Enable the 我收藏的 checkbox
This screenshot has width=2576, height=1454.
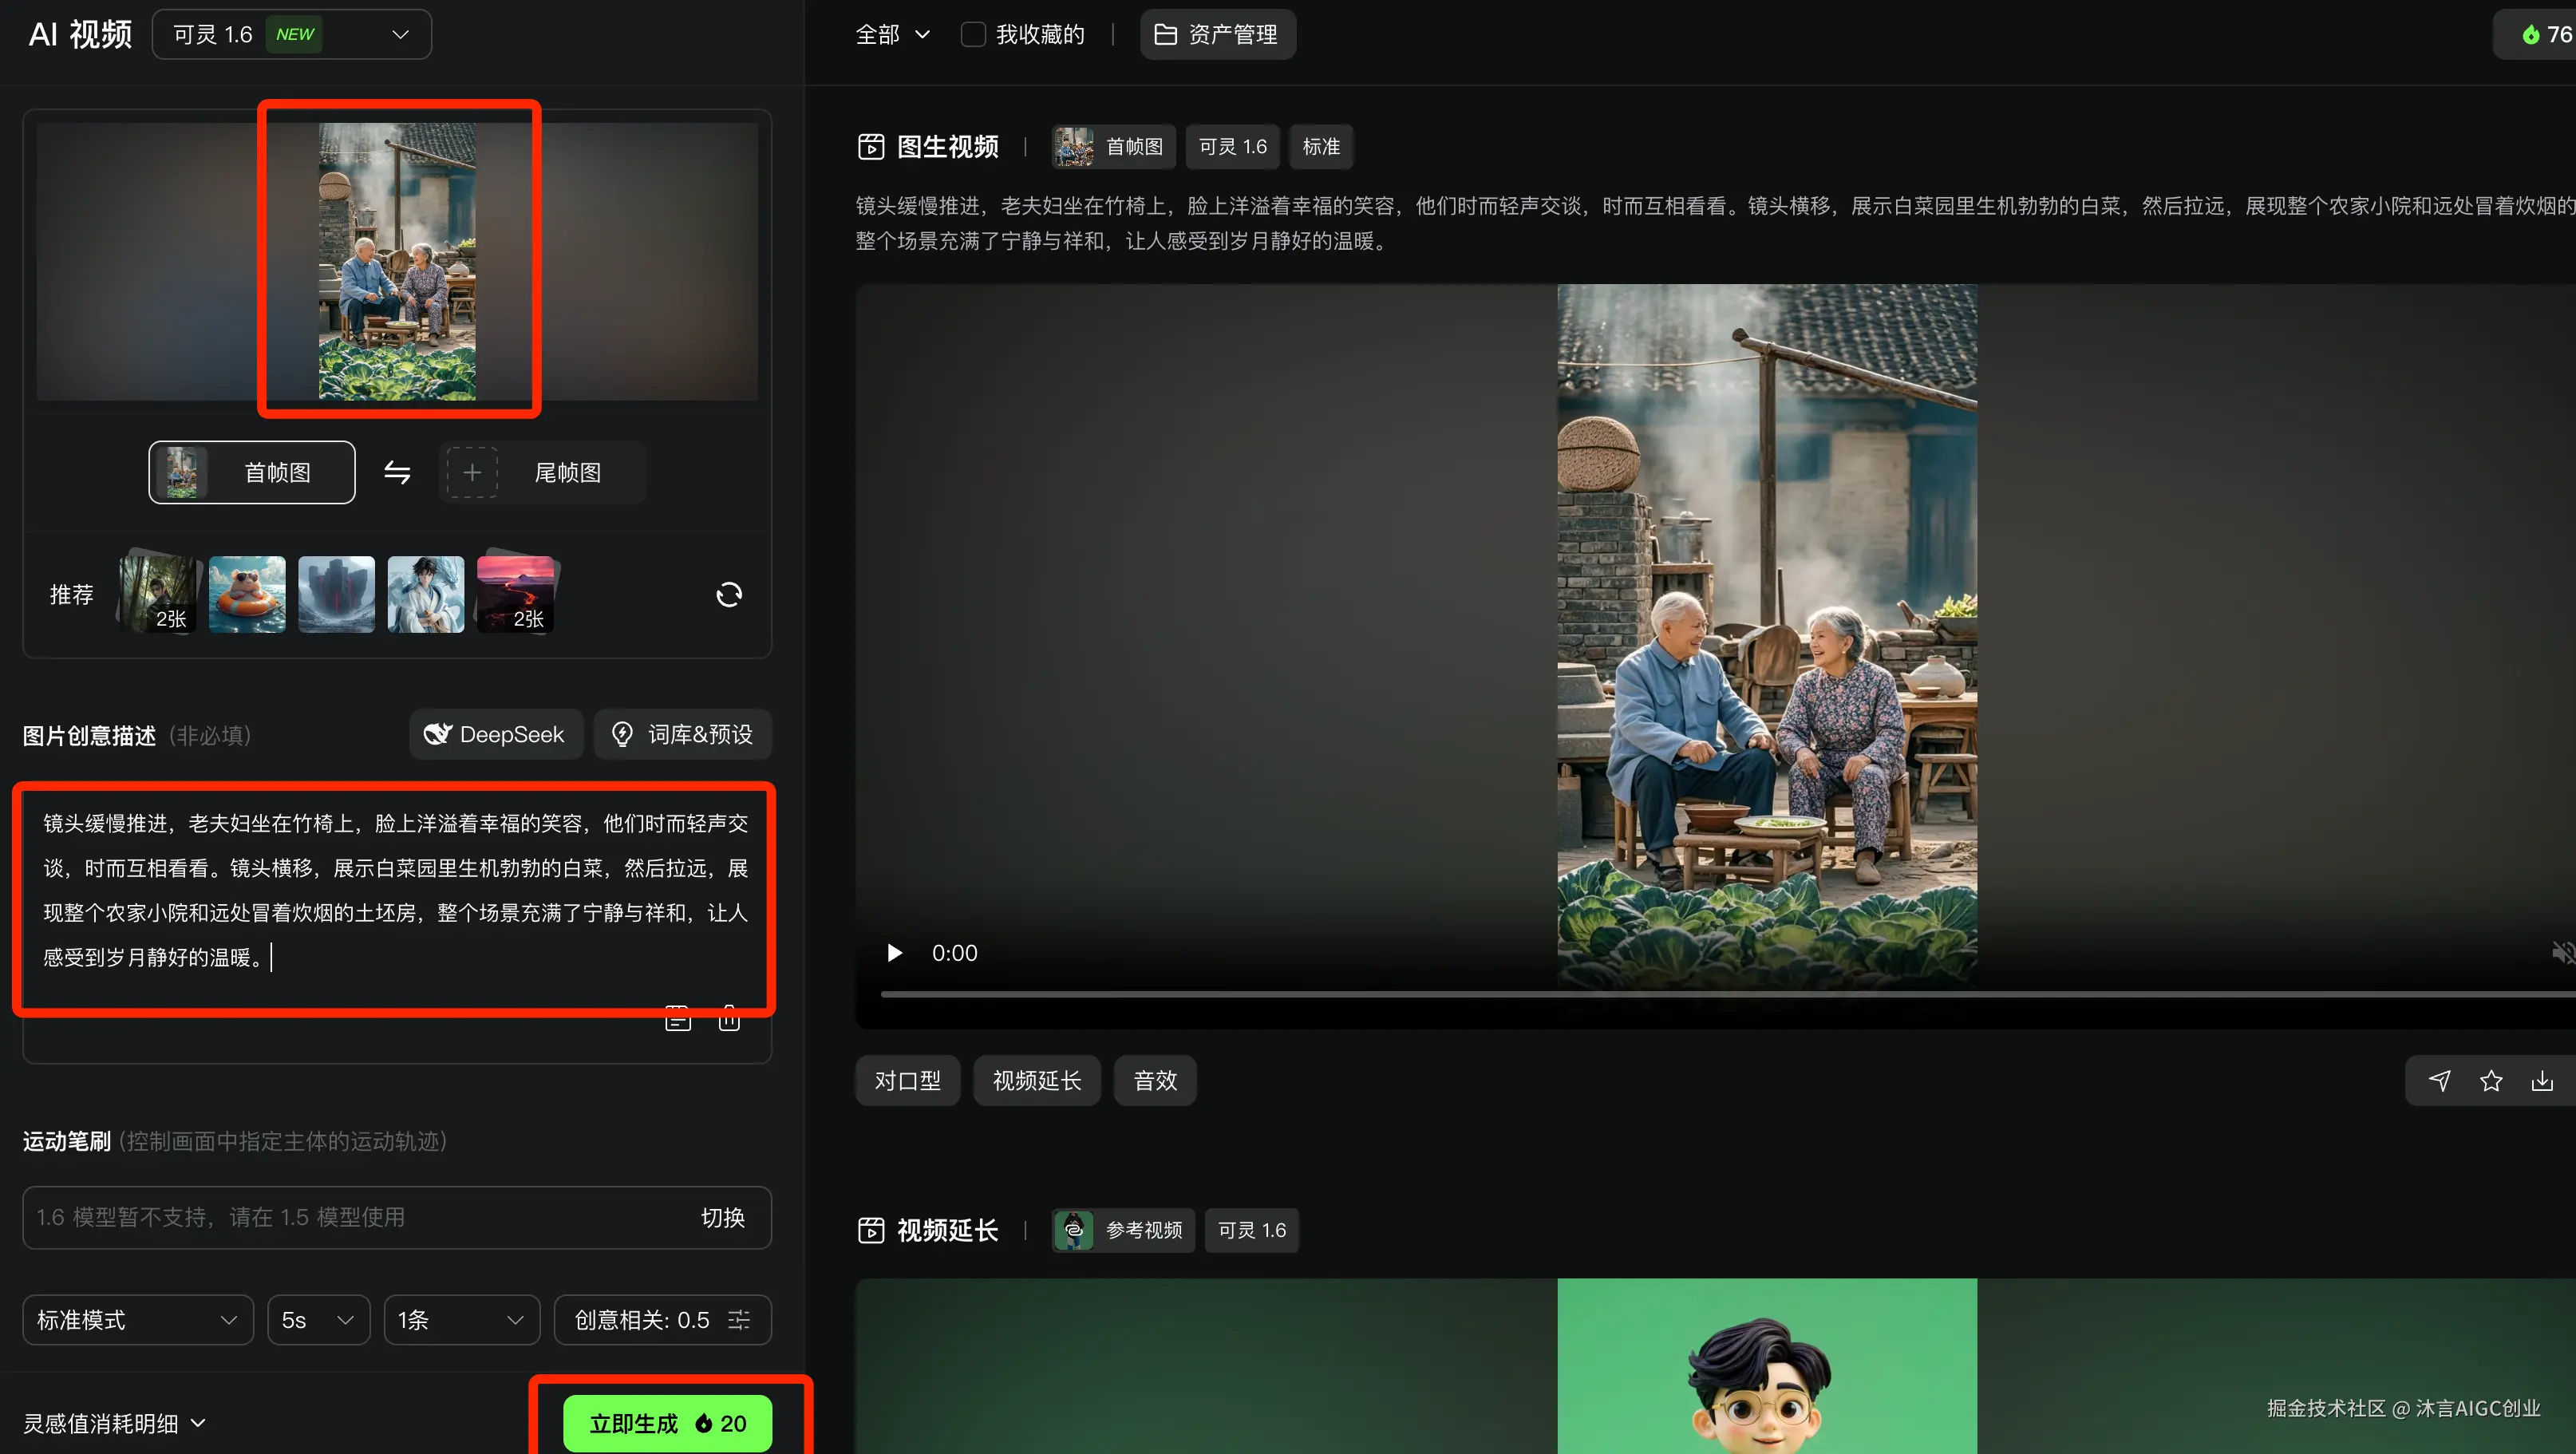point(973,35)
